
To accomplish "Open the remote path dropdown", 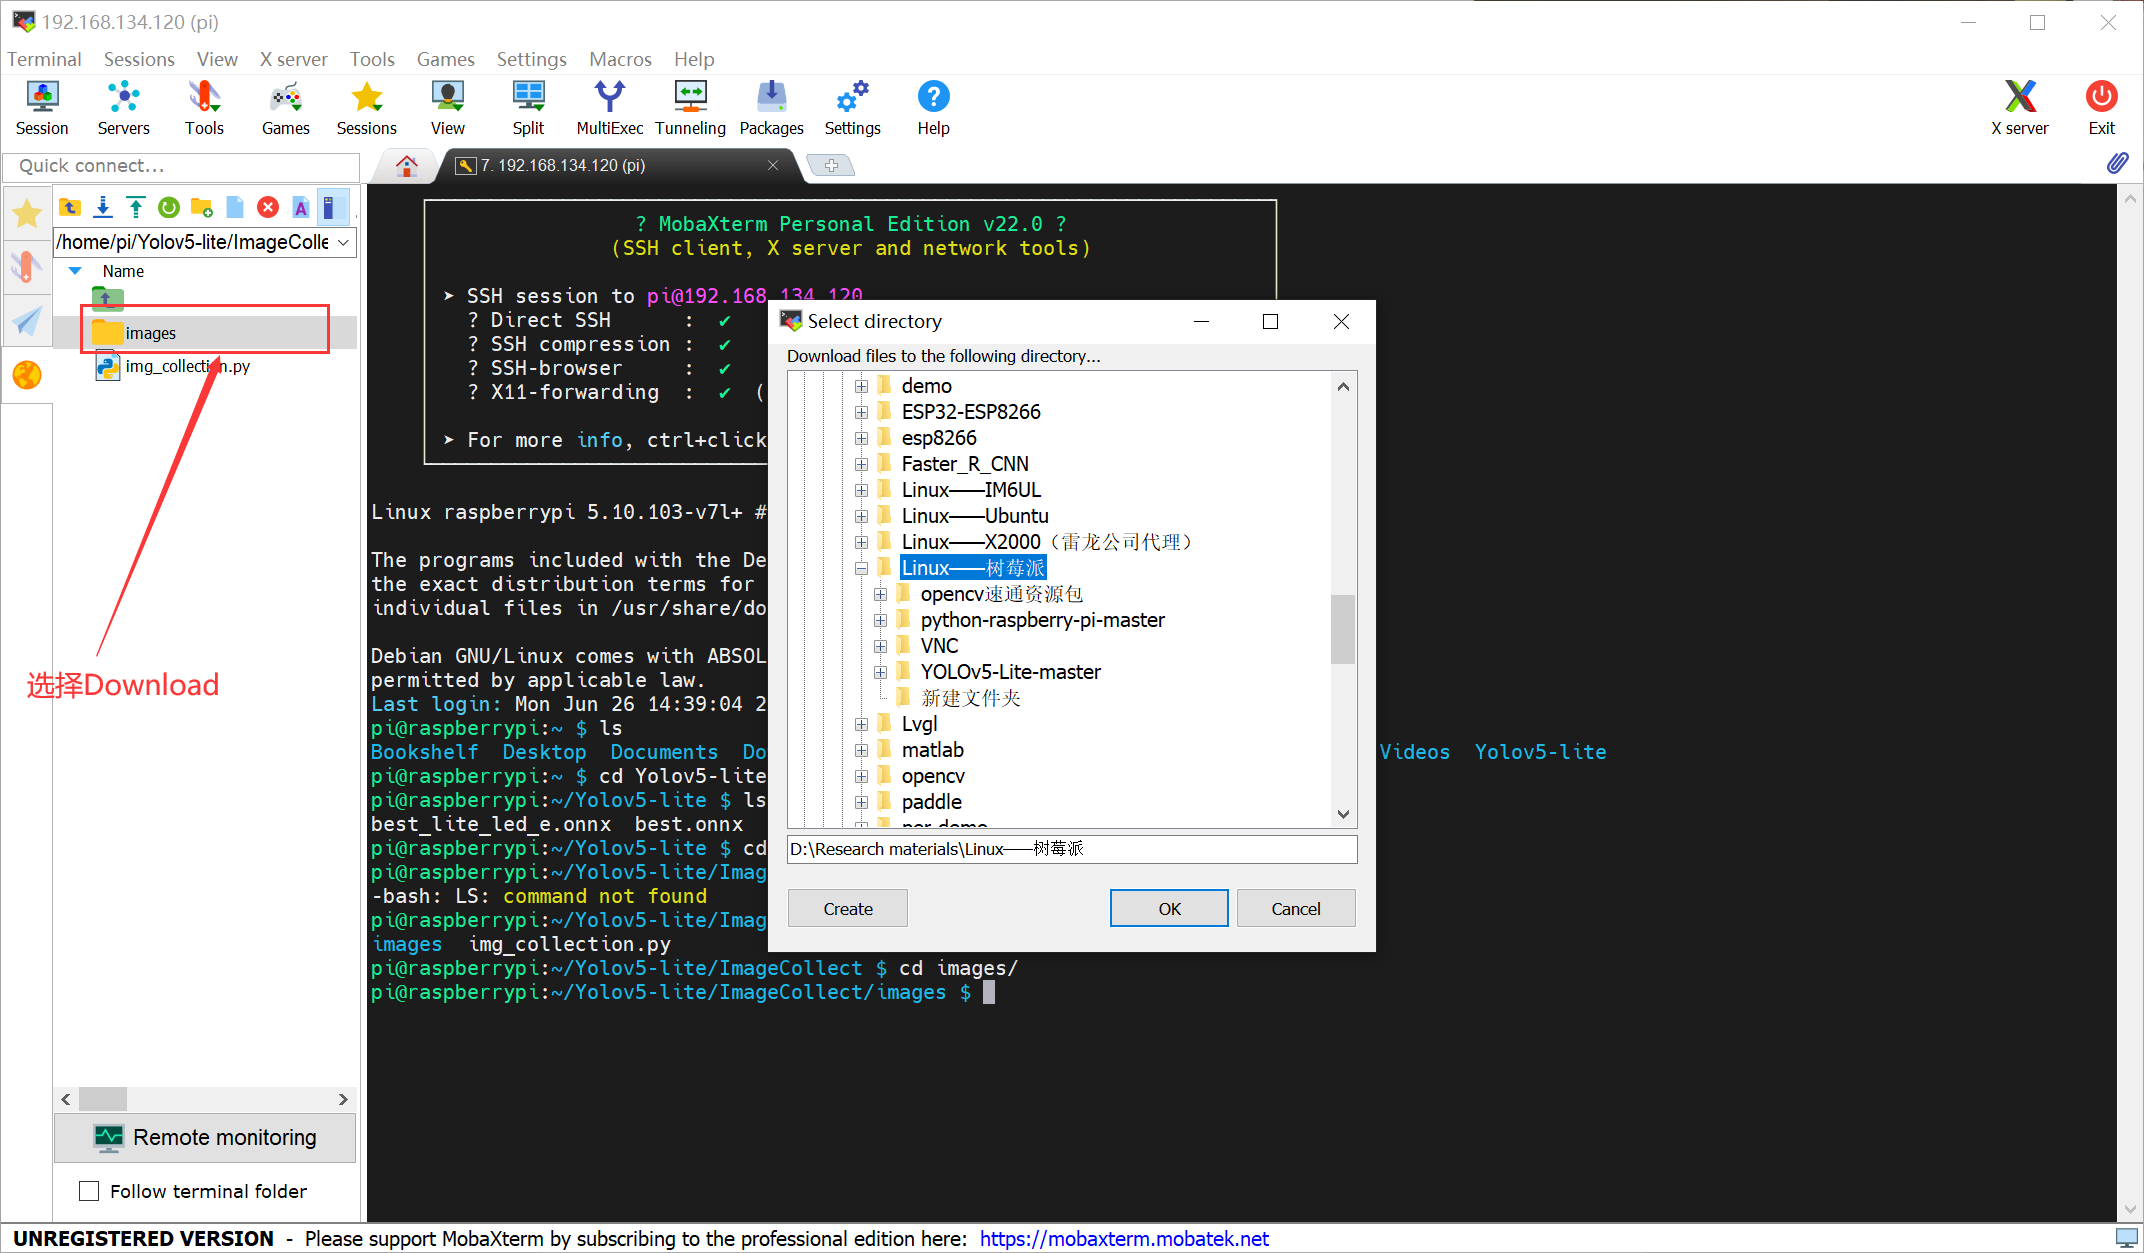I will (x=343, y=242).
